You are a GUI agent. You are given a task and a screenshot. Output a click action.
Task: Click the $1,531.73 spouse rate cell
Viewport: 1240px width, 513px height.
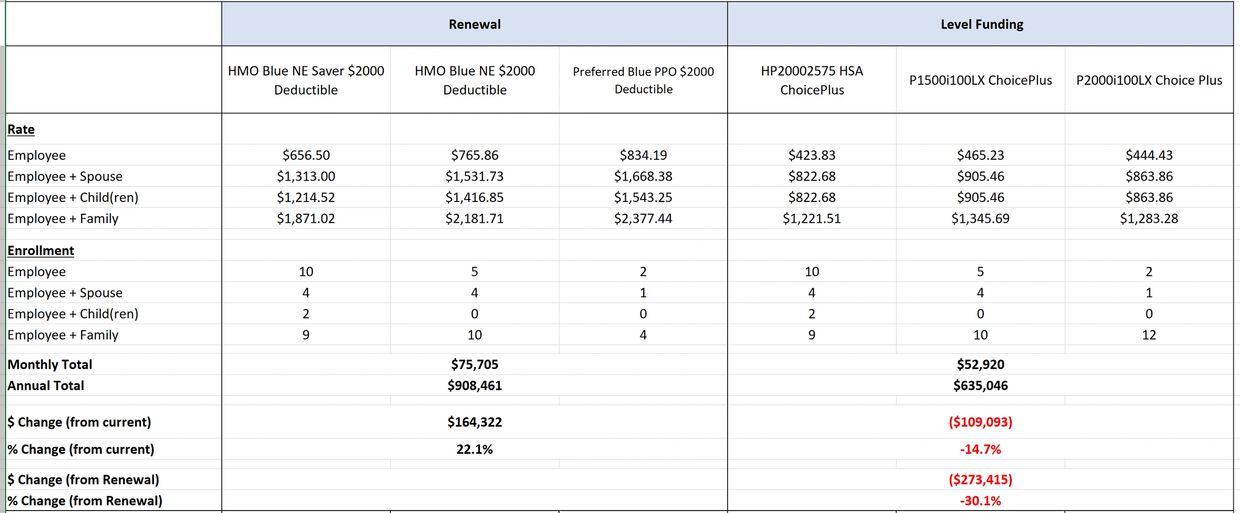coord(475,176)
